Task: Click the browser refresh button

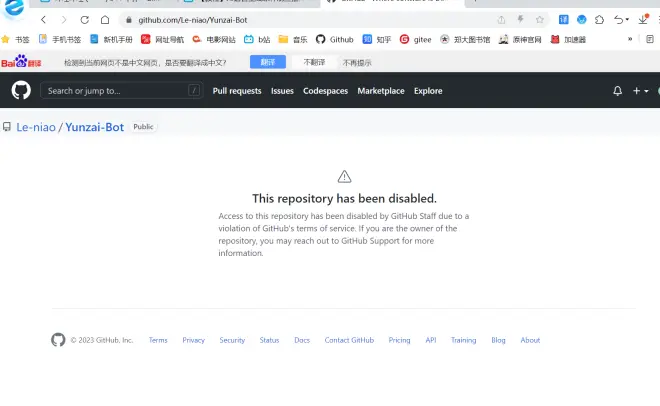Action: pos(84,20)
